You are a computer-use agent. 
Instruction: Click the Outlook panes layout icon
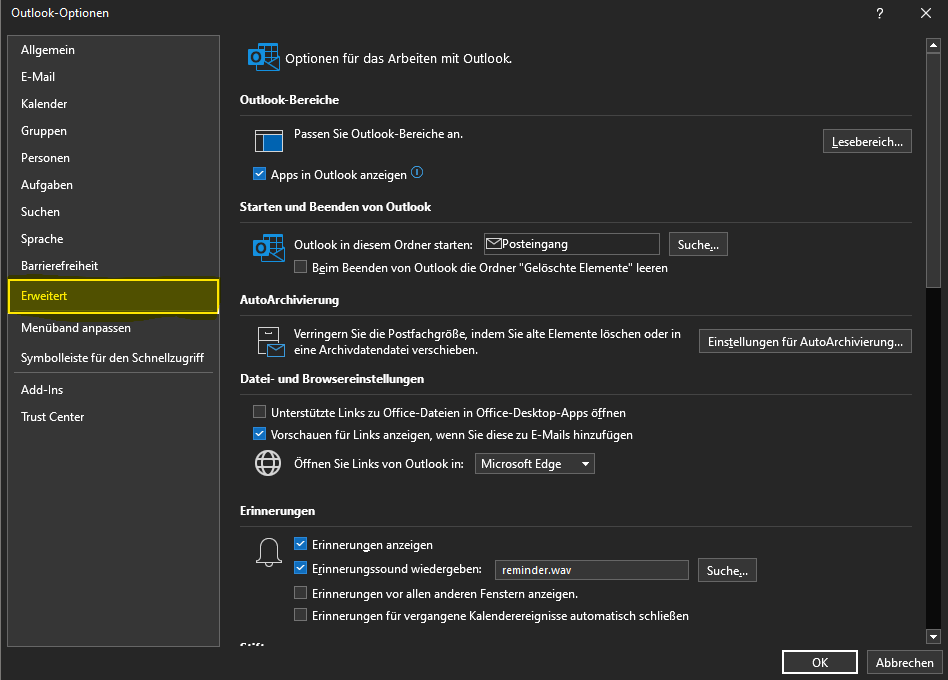coord(269,141)
